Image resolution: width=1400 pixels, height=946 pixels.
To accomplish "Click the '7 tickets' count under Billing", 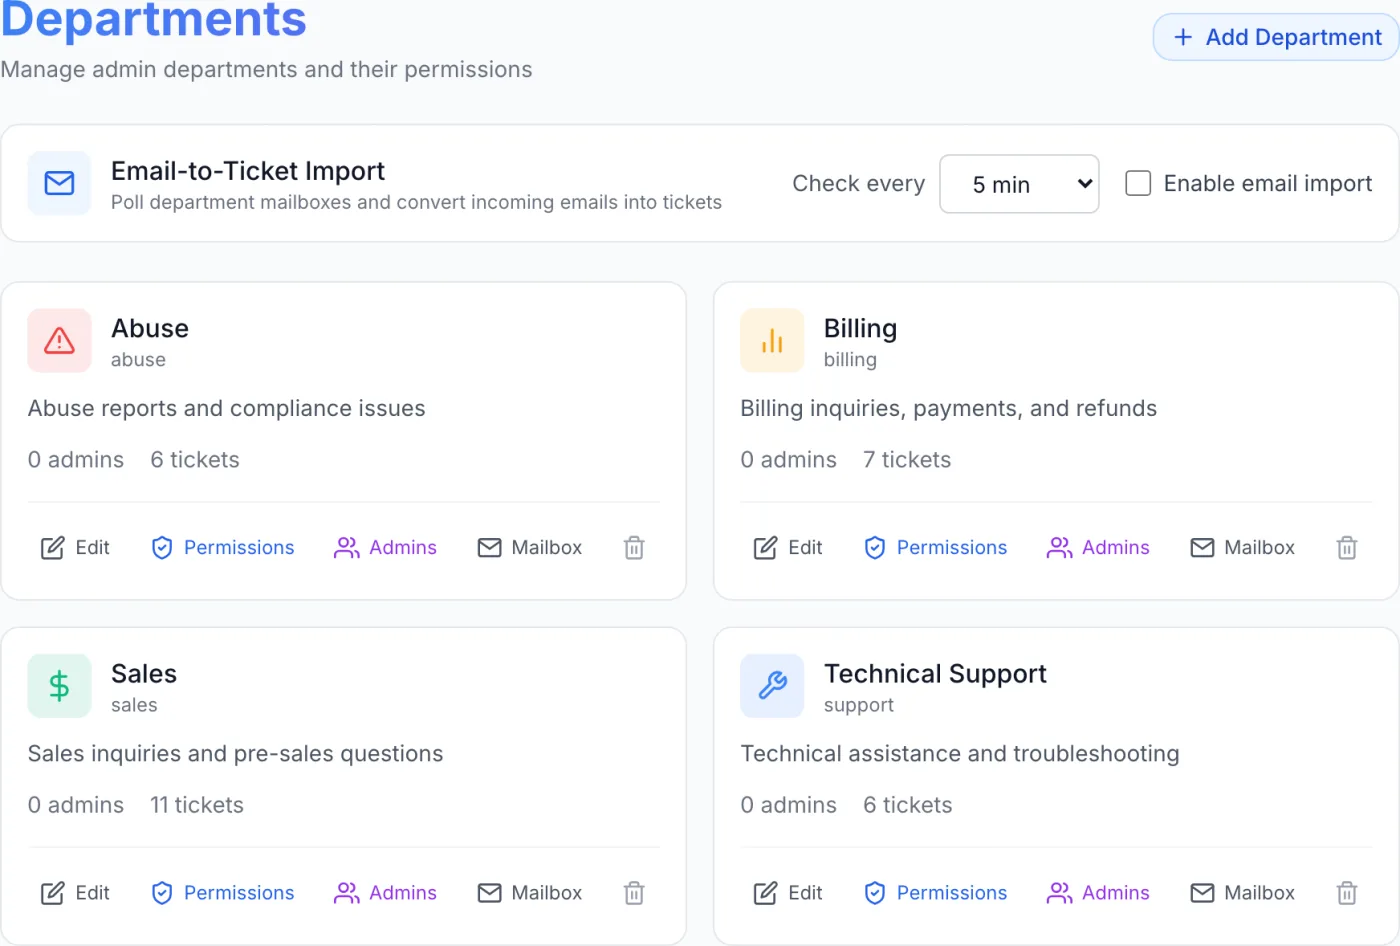I will point(907,460).
